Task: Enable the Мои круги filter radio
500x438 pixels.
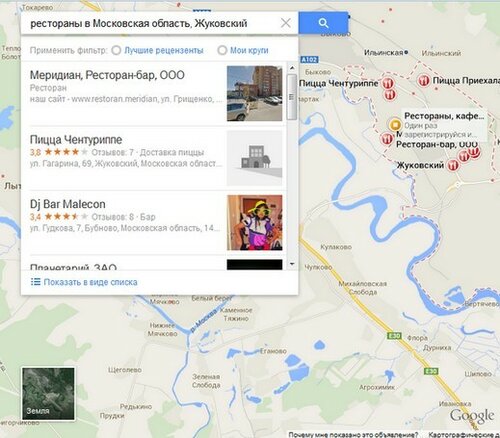Action: pos(222,50)
